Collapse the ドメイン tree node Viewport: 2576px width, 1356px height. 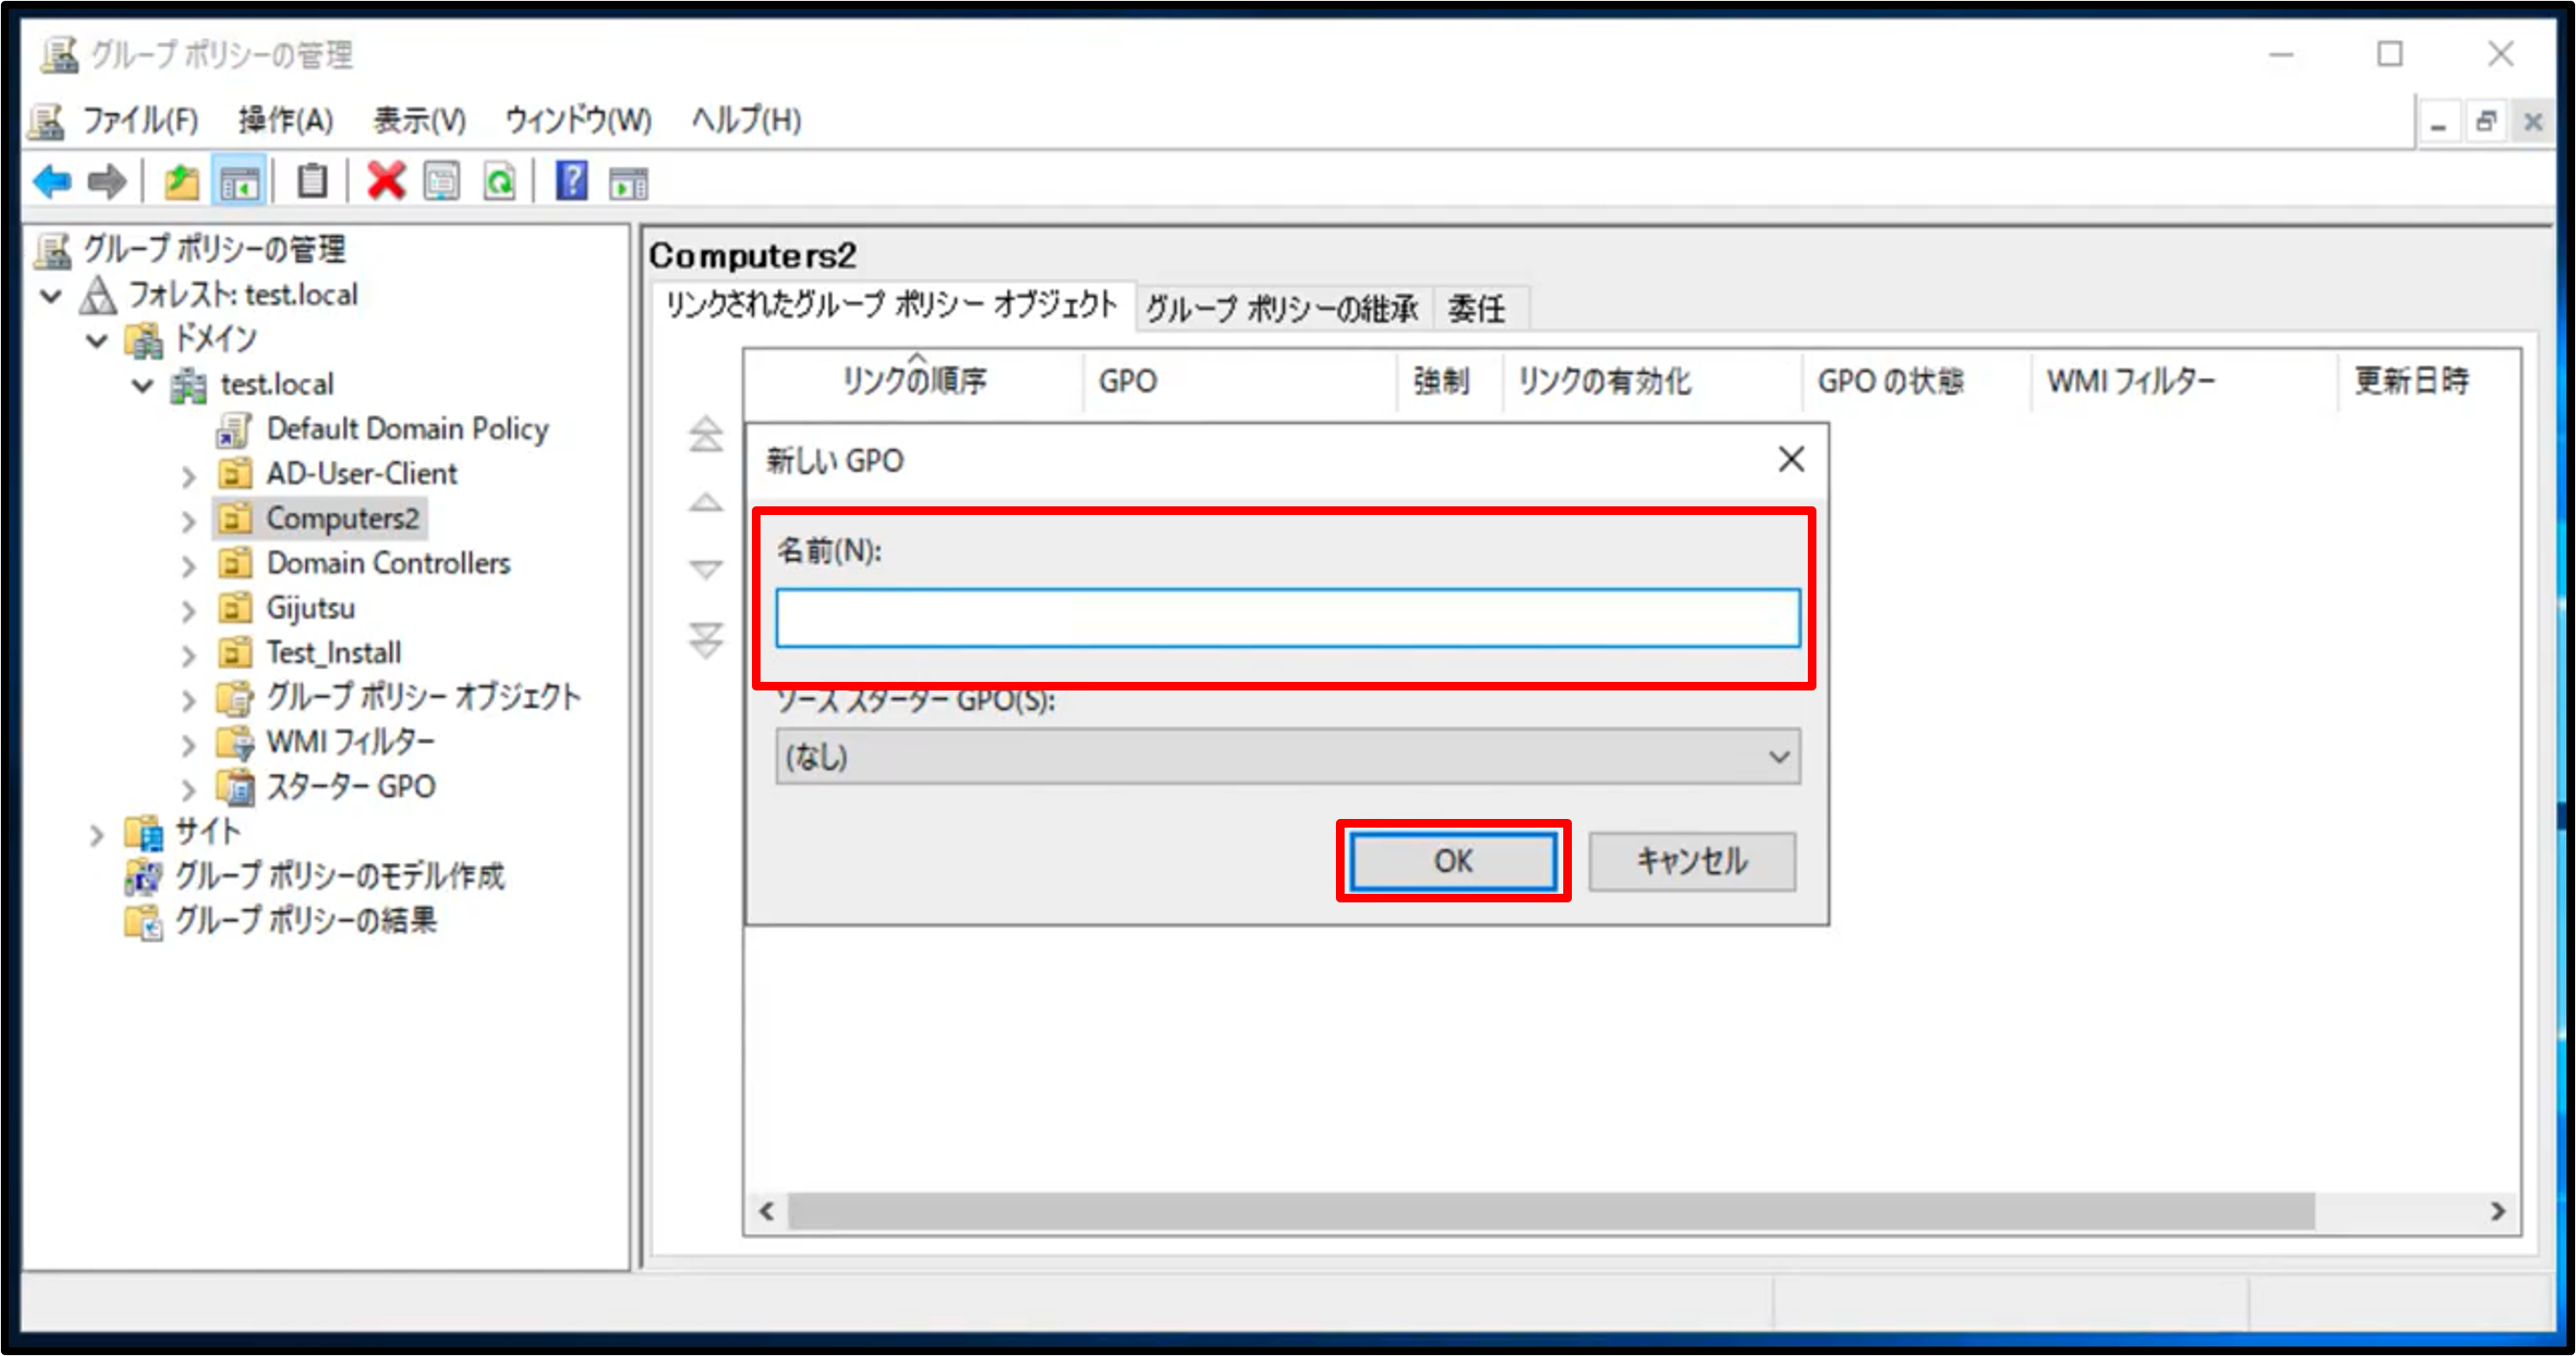(97, 341)
